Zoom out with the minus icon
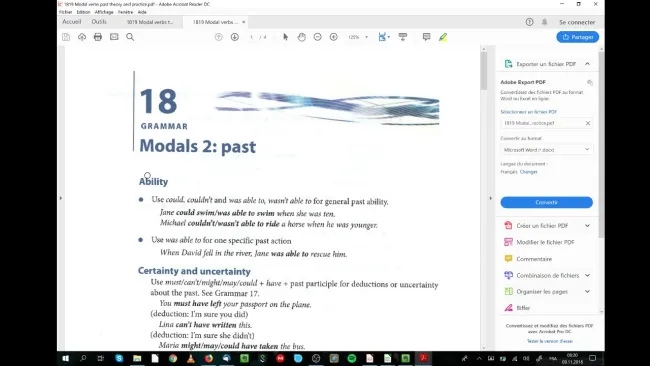Screen dimensions: 650x366 [318, 37]
